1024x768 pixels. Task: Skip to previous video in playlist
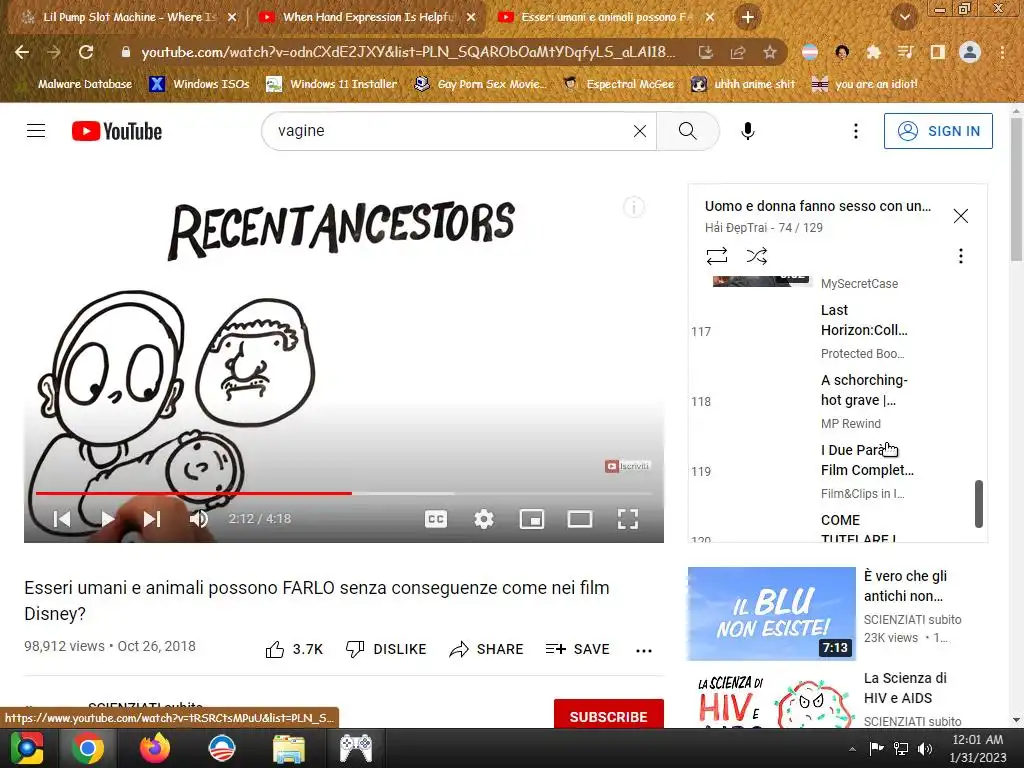[62, 519]
